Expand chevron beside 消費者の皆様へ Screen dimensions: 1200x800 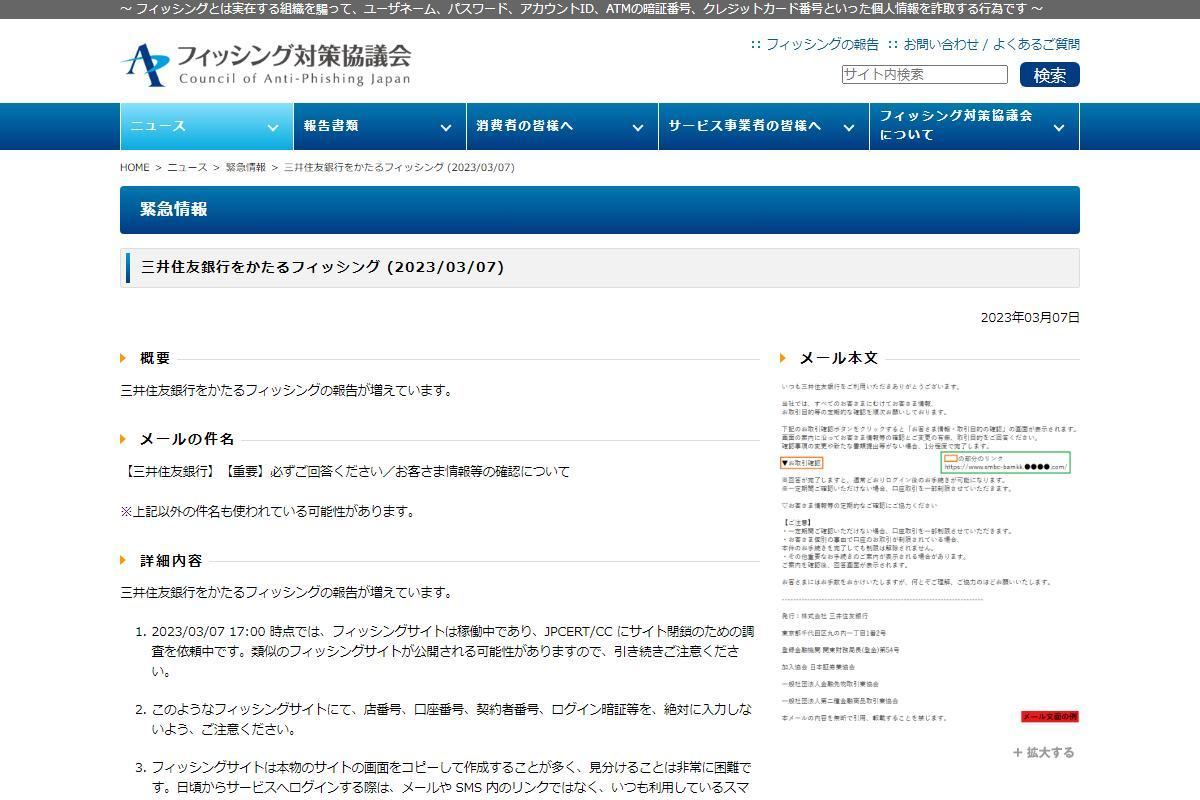tap(638, 127)
